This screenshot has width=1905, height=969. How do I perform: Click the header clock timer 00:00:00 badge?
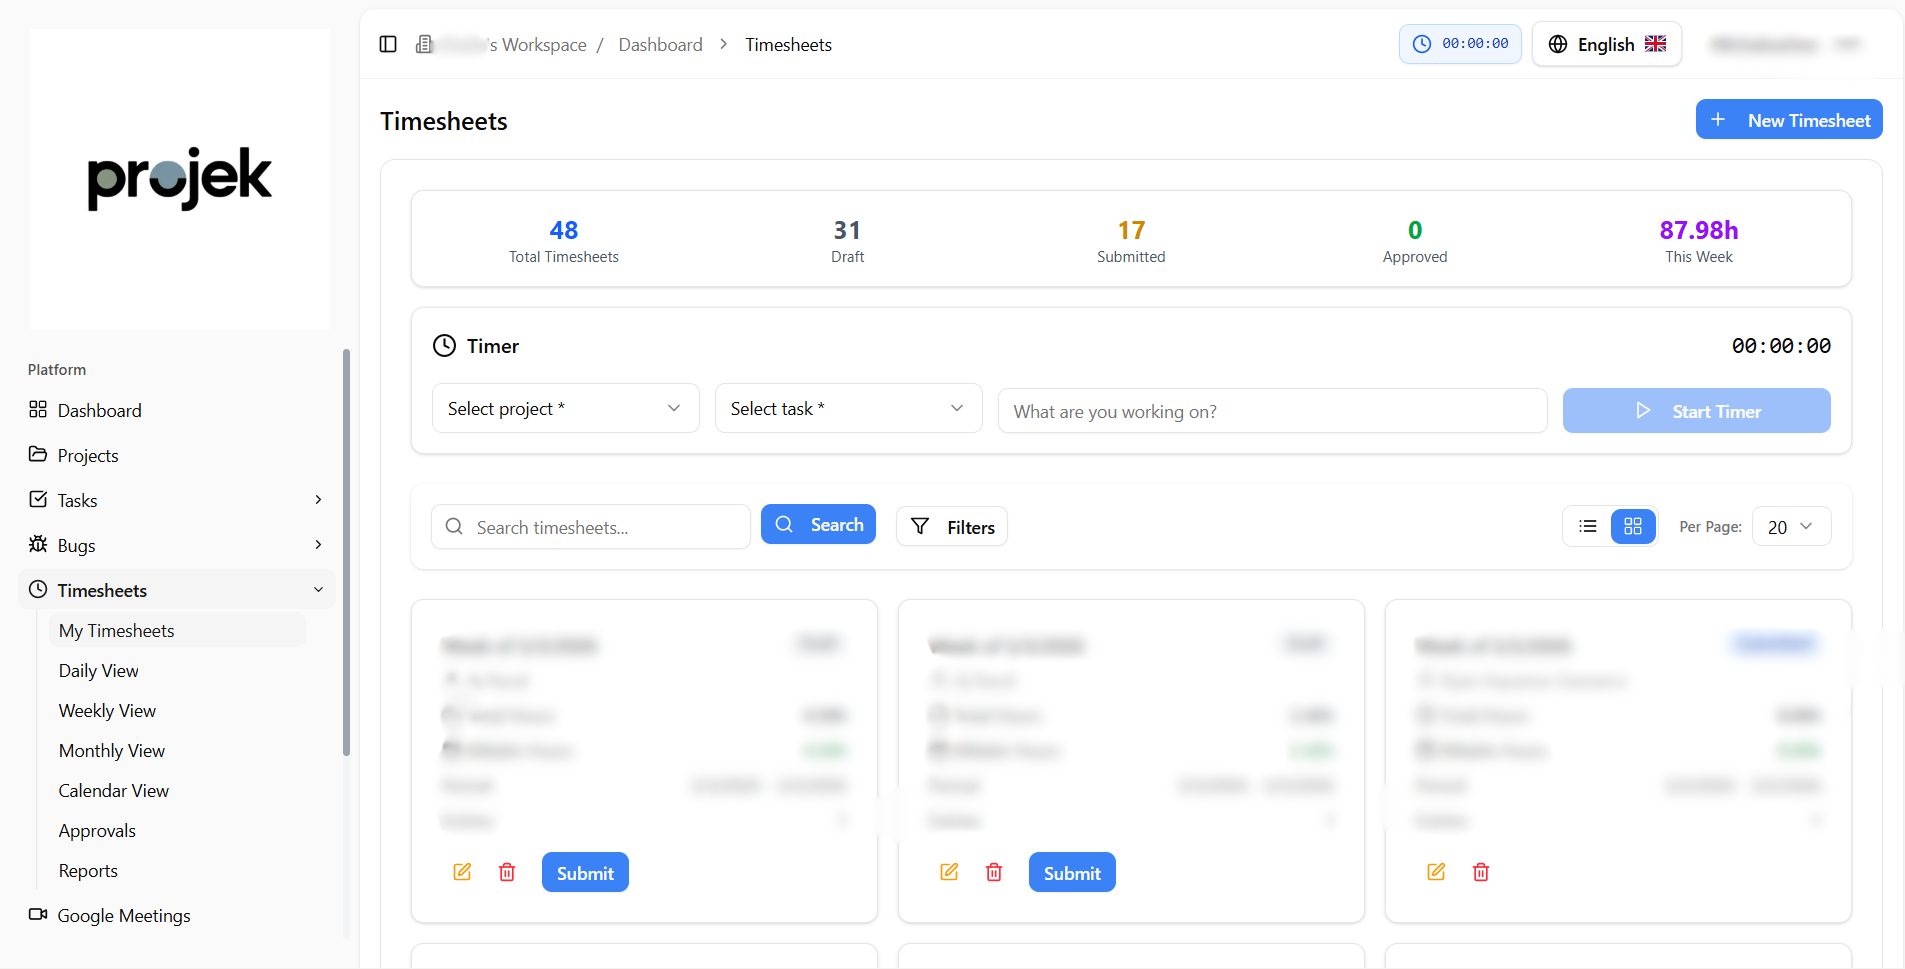click(1460, 44)
